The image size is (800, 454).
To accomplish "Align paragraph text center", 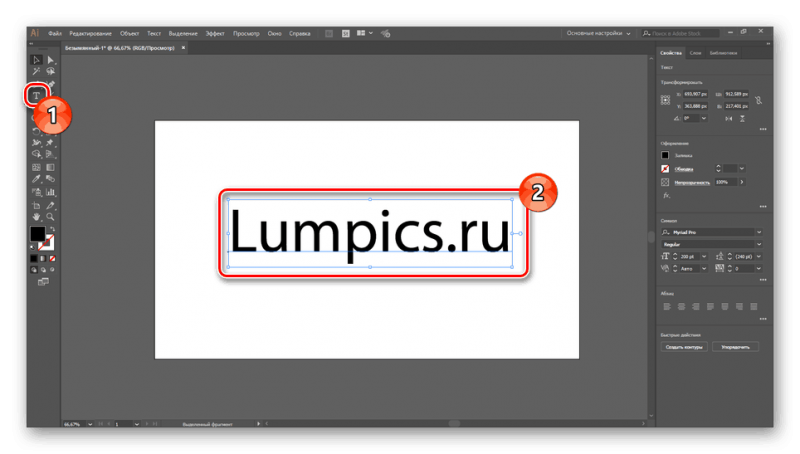I will (681, 307).
